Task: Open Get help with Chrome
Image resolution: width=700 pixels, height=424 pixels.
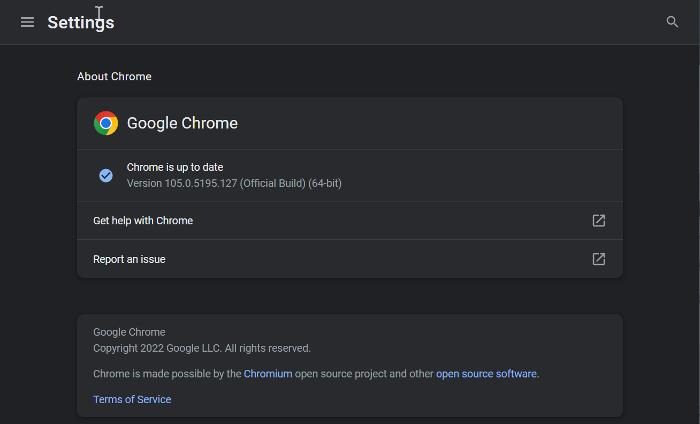Action: click(x=350, y=220)
